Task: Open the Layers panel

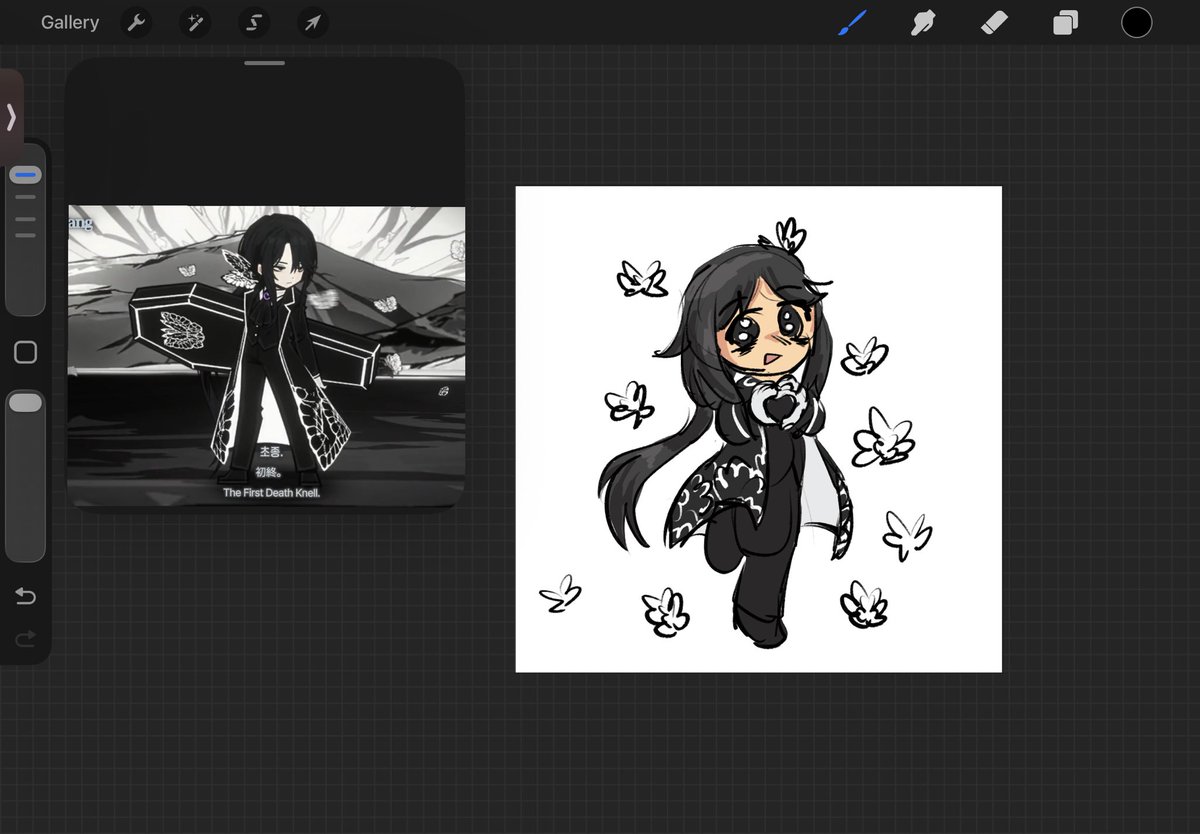Action: (1065, 22)
